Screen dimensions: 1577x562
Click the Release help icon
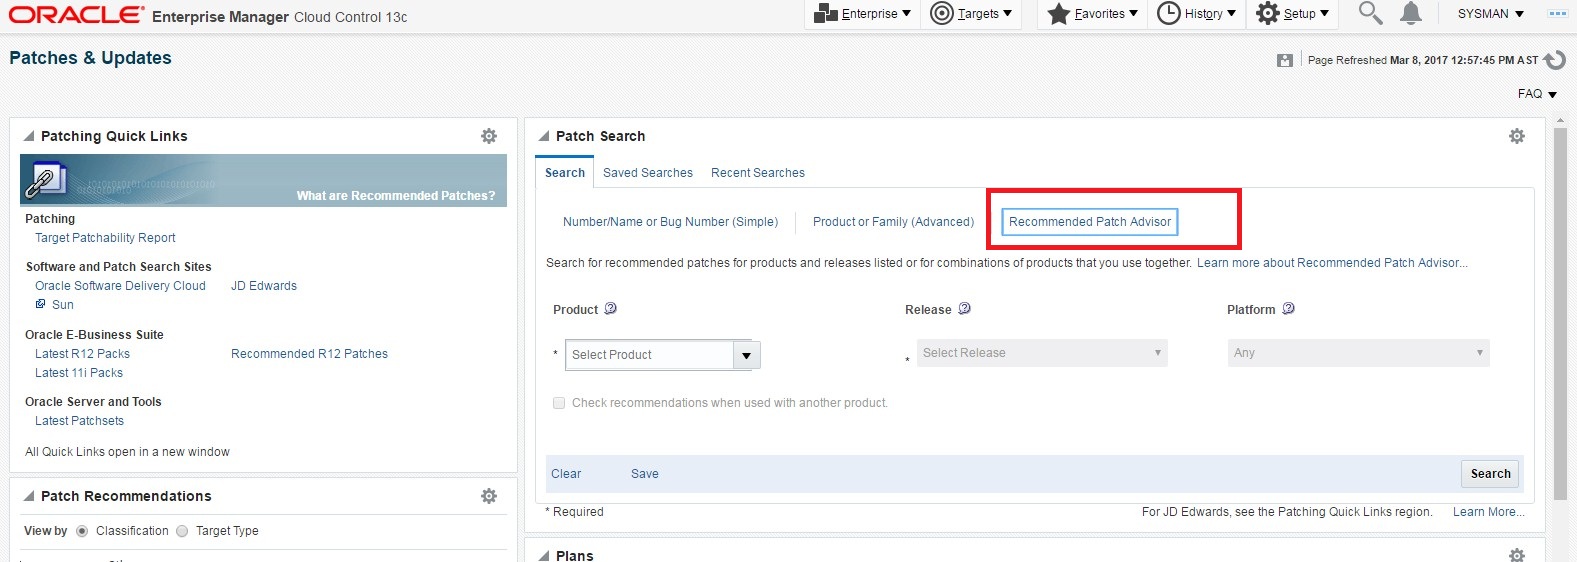coord(965,309)
